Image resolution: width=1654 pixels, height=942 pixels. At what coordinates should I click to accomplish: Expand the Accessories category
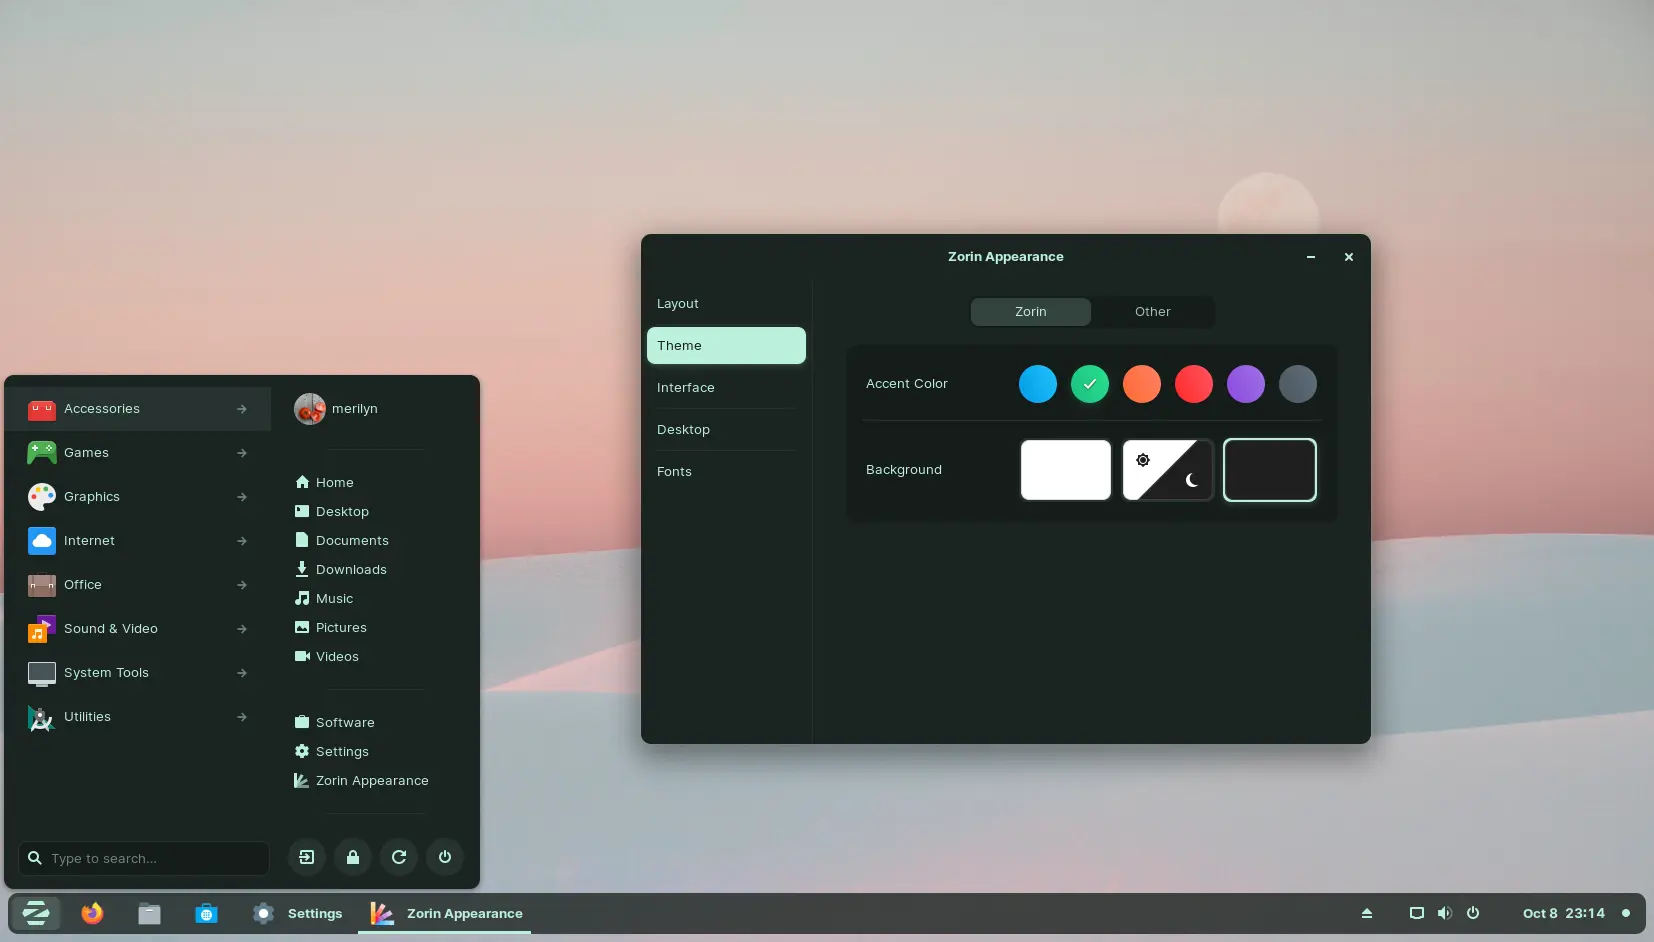click(138, 409)
